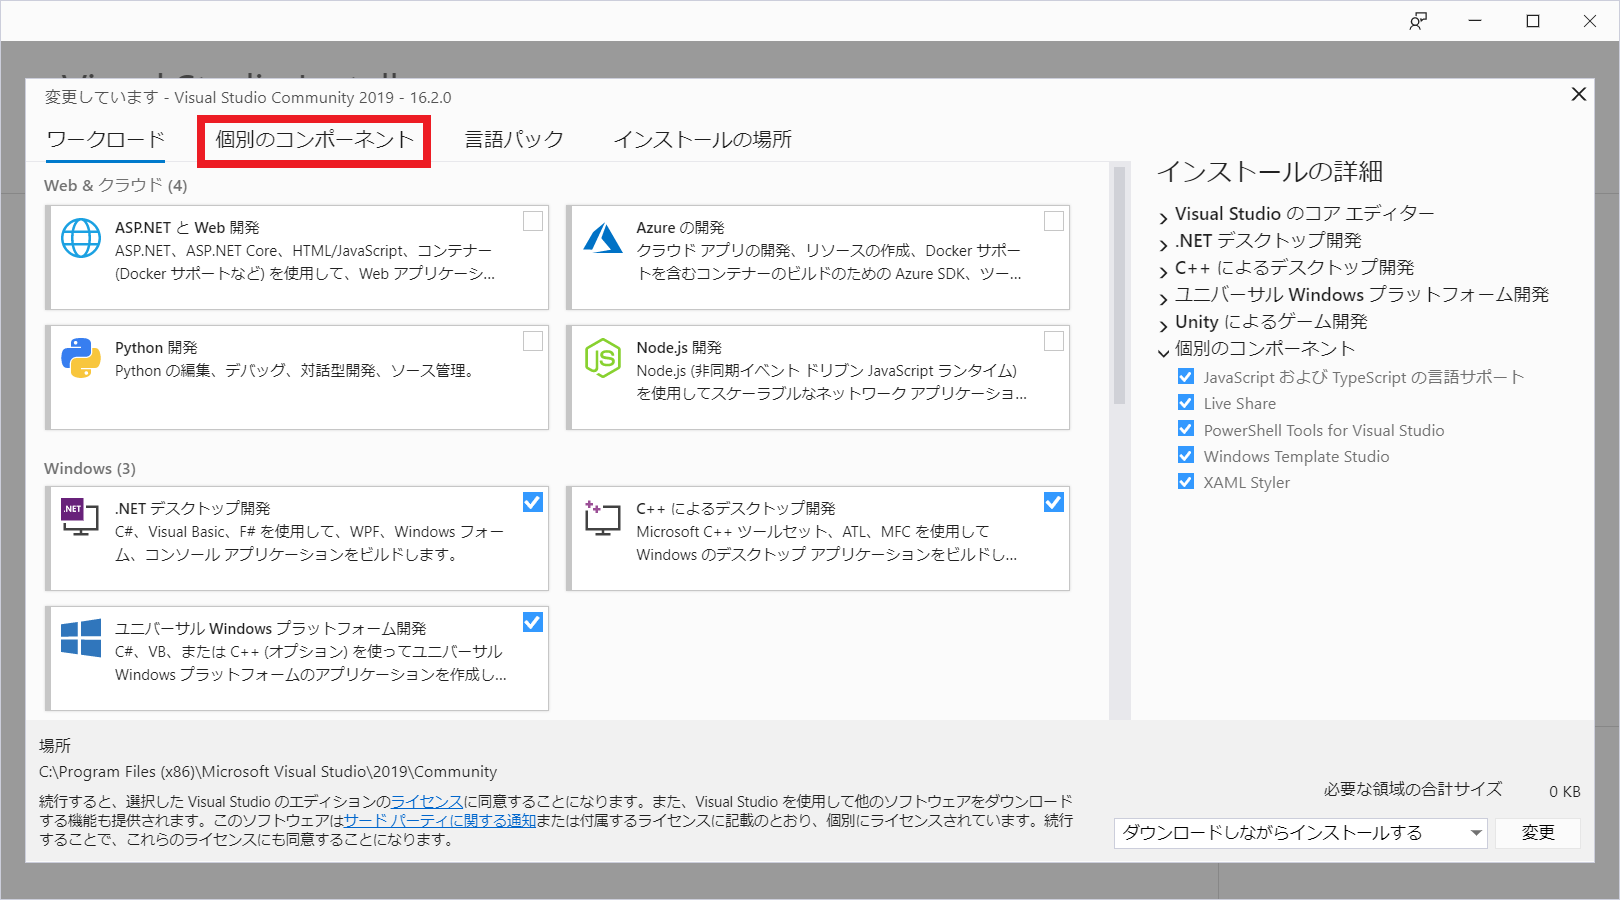The width and height of the screenshot is (1620, 900).
Task: Expand Unity によるゲーム開発 details
Action: pyautogui.click(x=1162, y=322)
